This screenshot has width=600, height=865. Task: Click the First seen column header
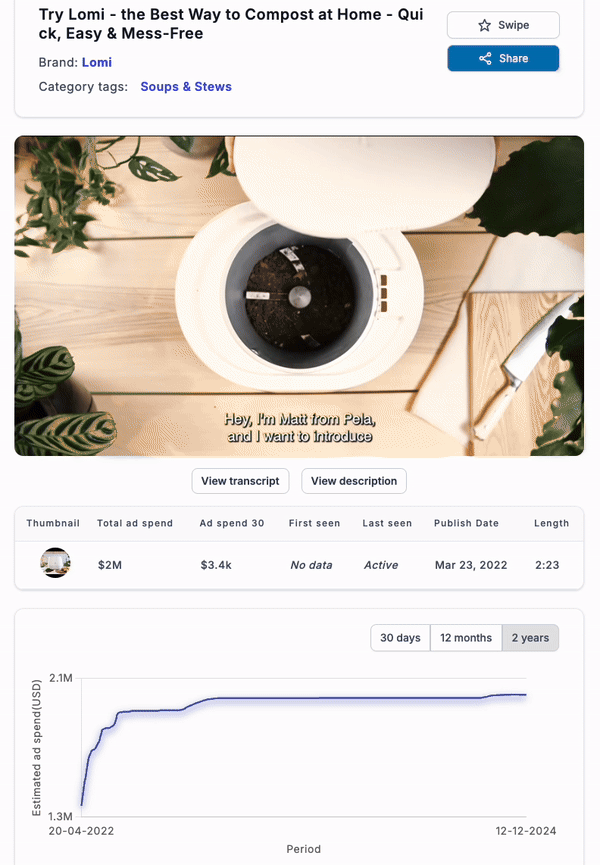[314, 523]
